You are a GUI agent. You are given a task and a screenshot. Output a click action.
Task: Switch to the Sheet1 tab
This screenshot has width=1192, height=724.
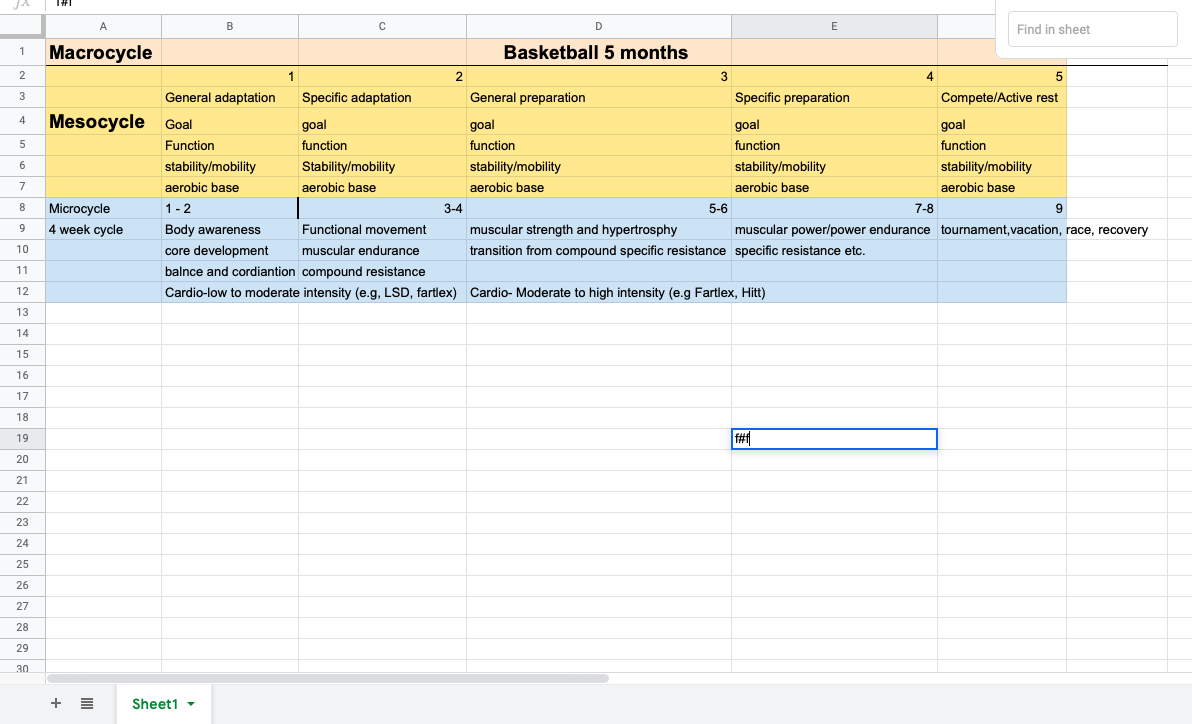155,703
